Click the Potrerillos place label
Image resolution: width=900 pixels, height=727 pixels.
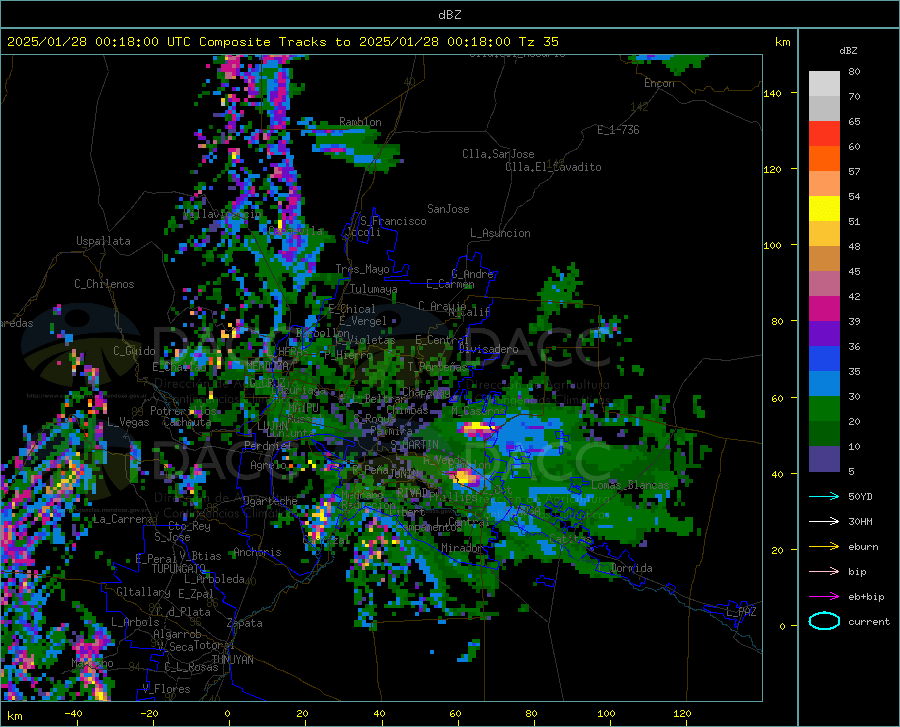[x=183, y=411]
